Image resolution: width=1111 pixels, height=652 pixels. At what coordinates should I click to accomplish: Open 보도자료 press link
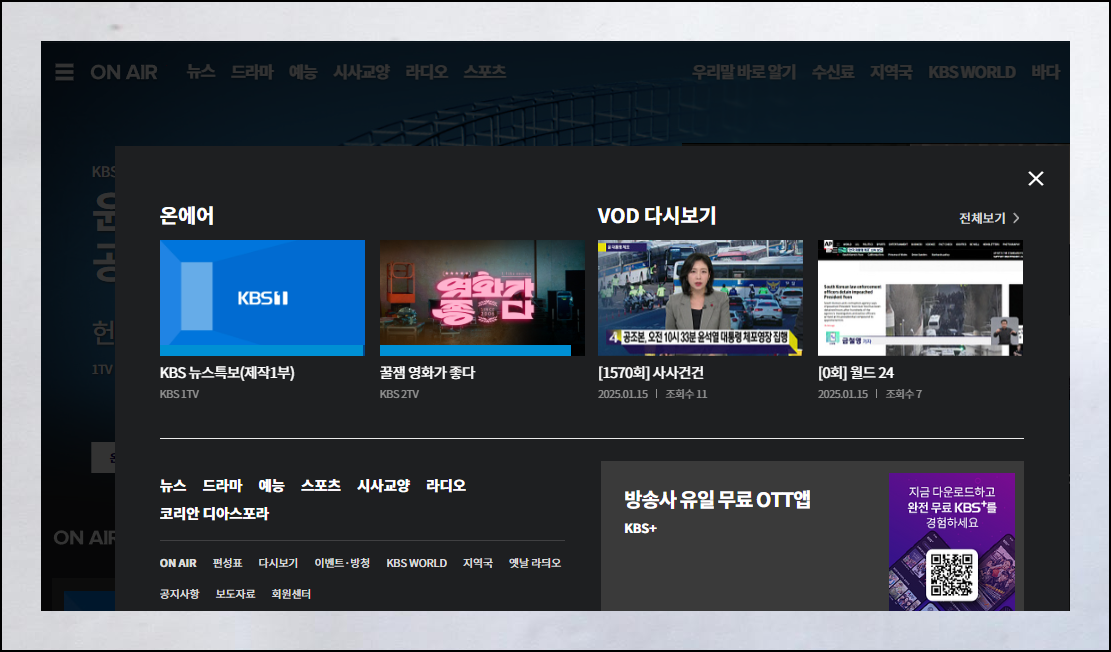click(235, 594)
